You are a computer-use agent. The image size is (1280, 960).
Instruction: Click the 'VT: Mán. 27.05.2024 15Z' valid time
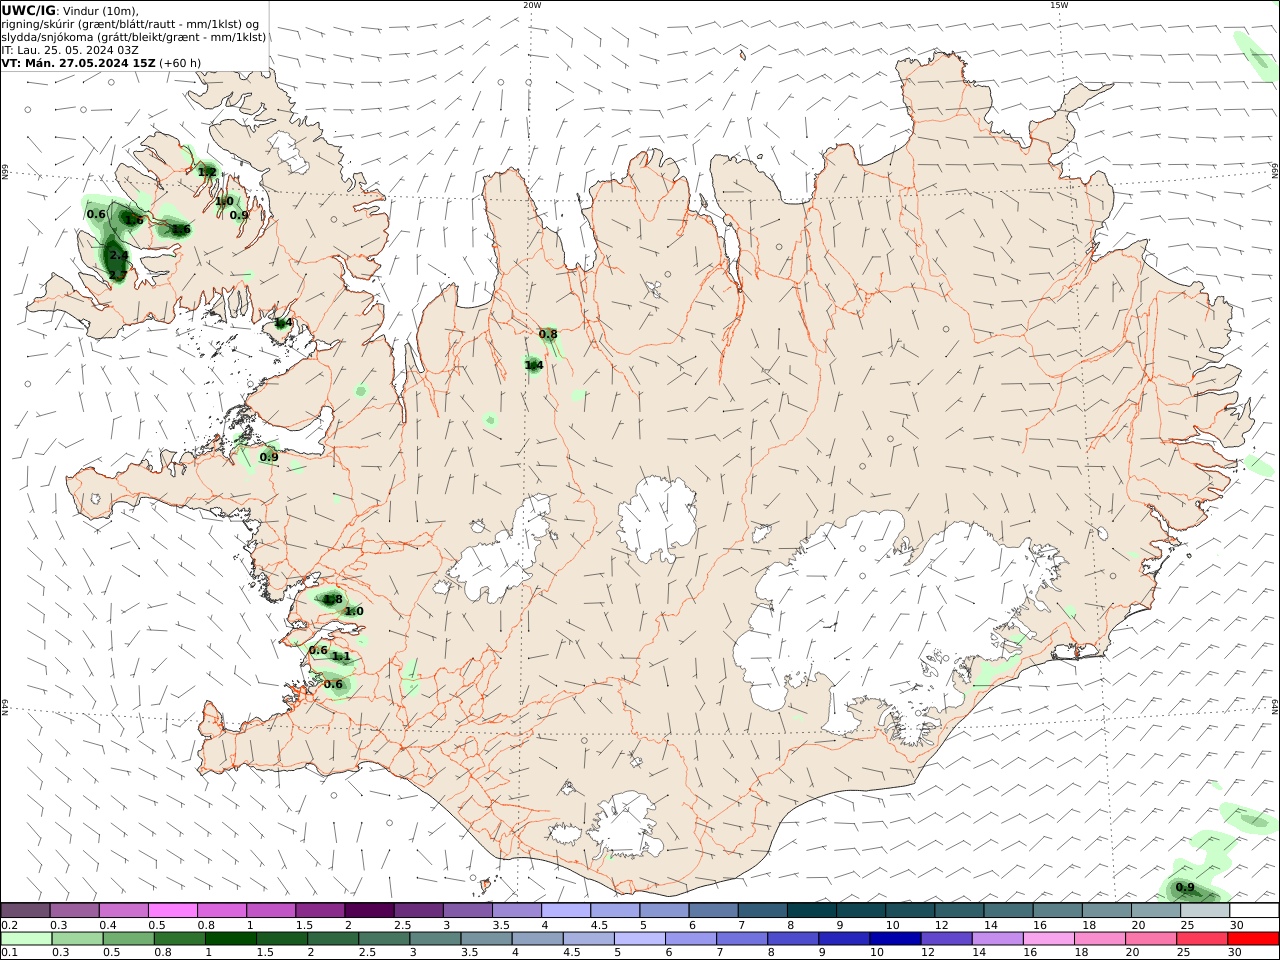click(78, 62)
